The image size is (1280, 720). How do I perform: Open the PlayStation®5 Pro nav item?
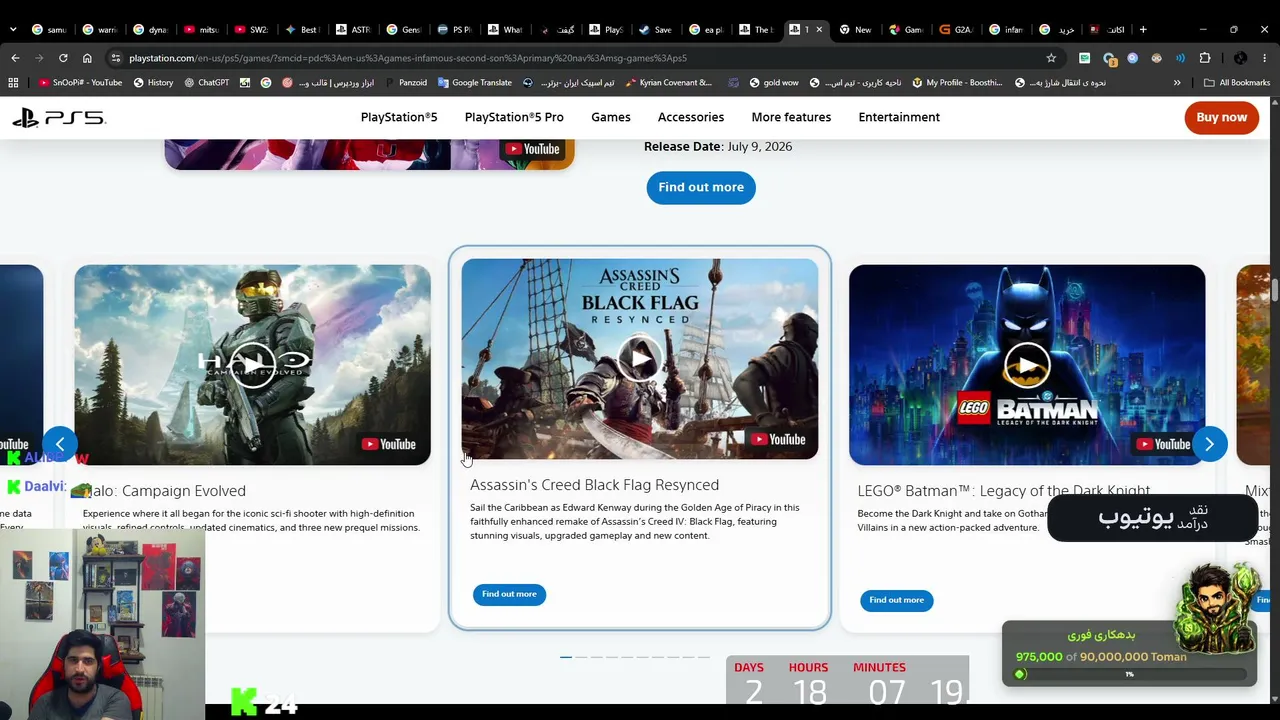click(514, 117)
